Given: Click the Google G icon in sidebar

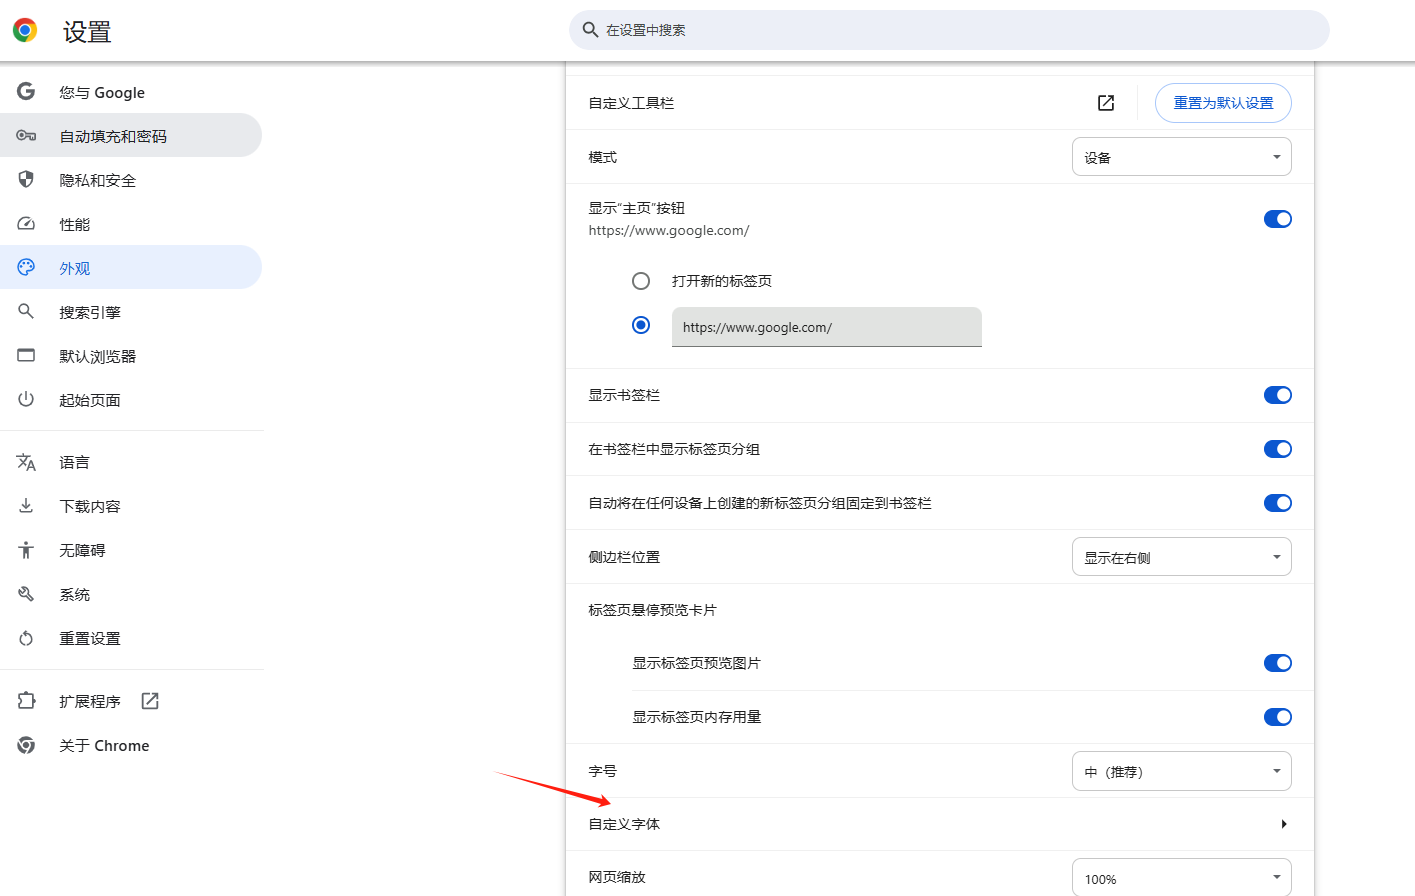Looking at the screenshot, I should (26, 92).
